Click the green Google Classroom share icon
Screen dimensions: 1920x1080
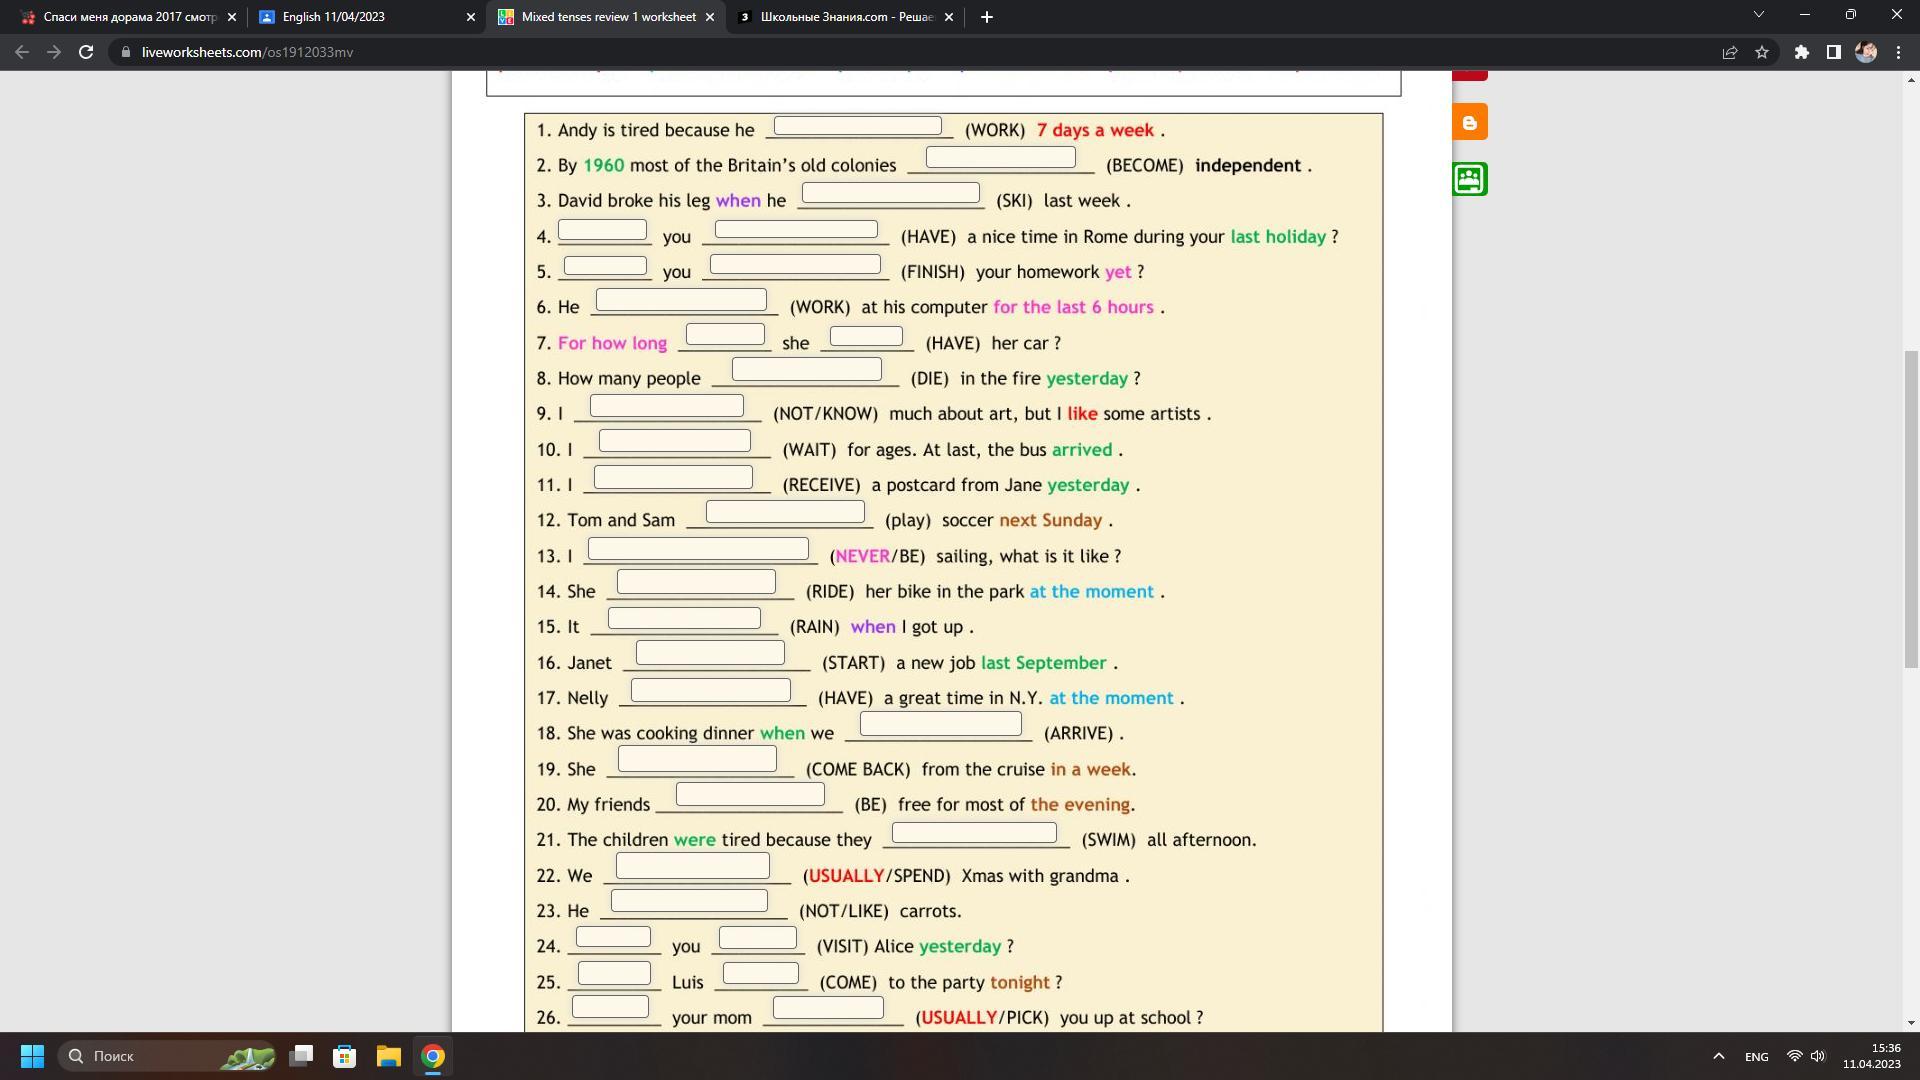click(x=1469, y=179)
